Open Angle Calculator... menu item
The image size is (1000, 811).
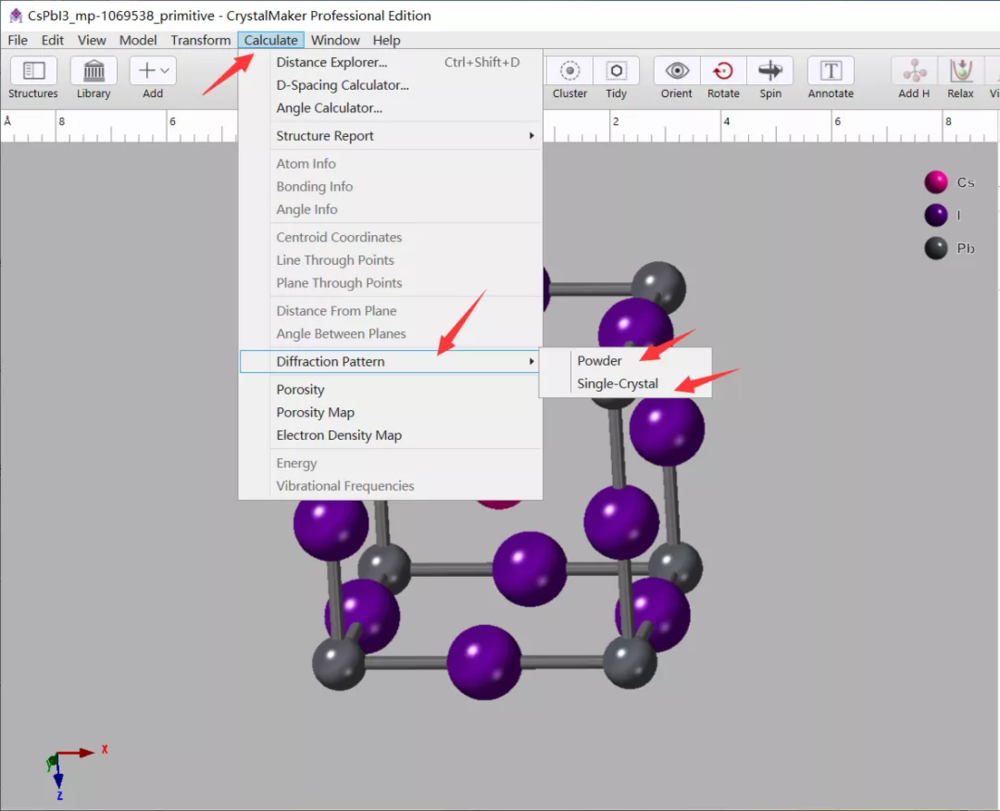[x=390, y=108]
